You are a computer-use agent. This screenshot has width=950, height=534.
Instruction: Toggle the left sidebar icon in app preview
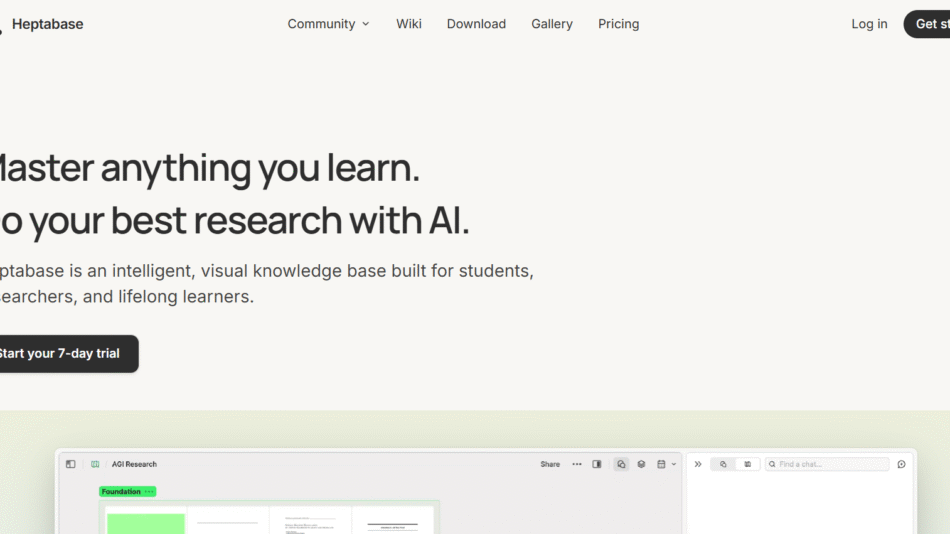(71, 464)
